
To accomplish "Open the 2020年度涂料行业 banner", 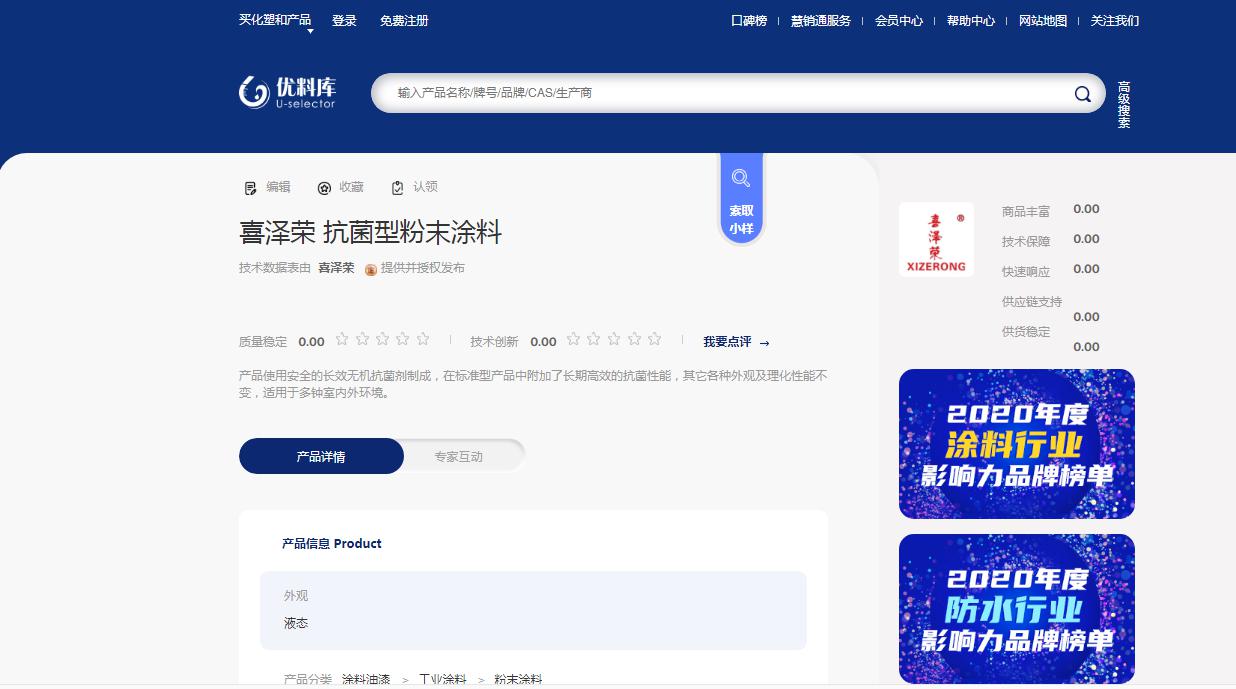I will (x=1017, y=444).
